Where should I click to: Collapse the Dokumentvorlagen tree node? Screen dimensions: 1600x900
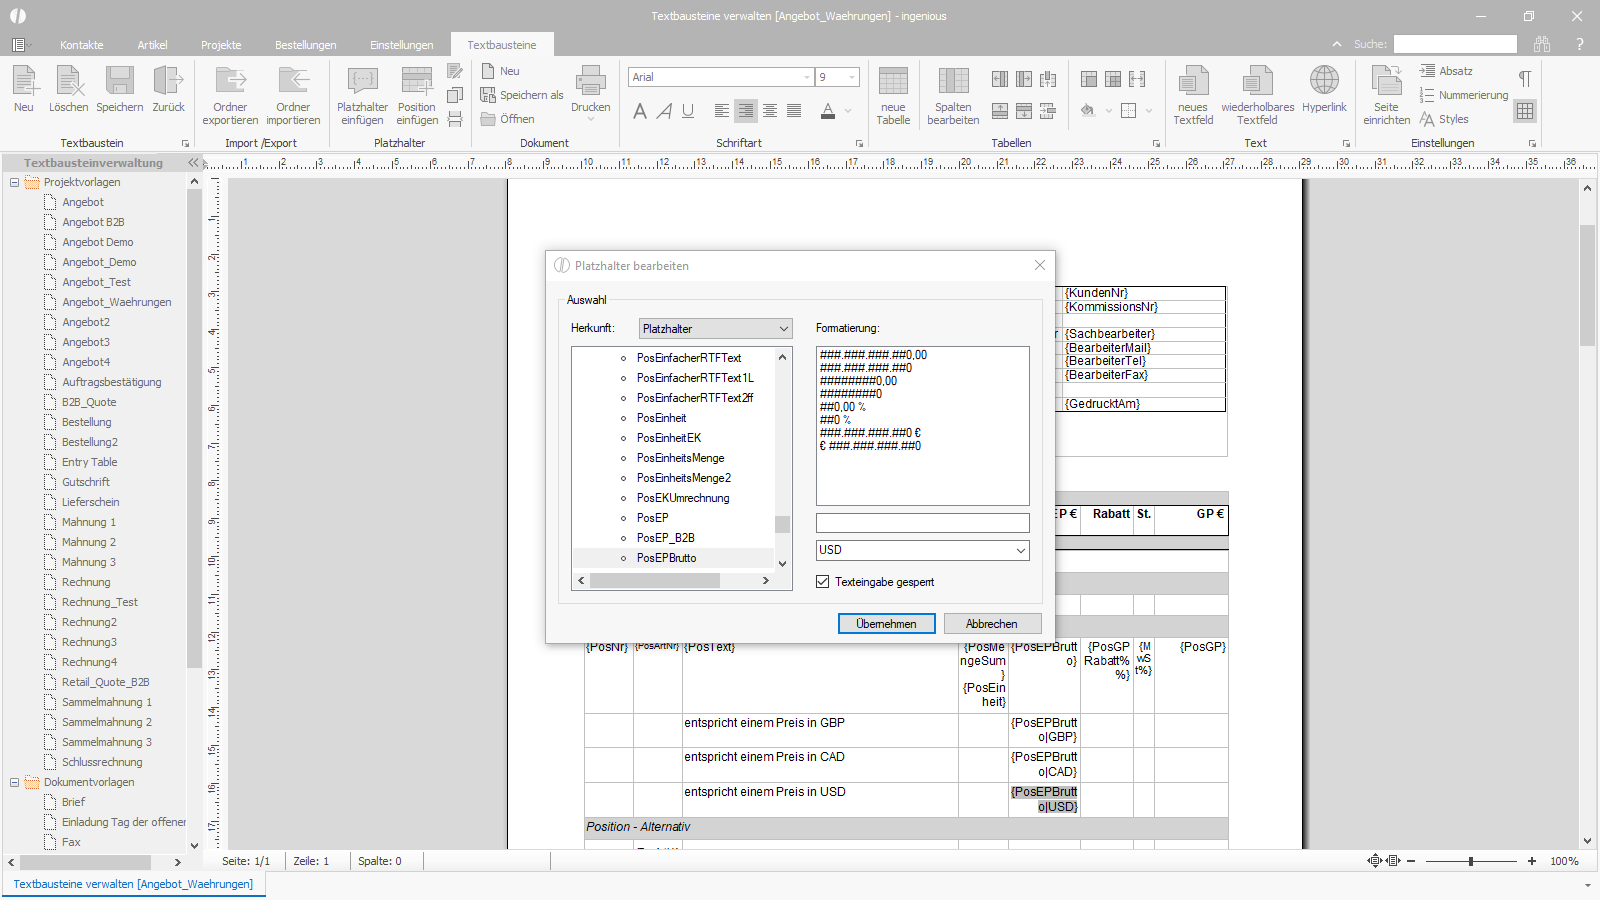(14, 782)
